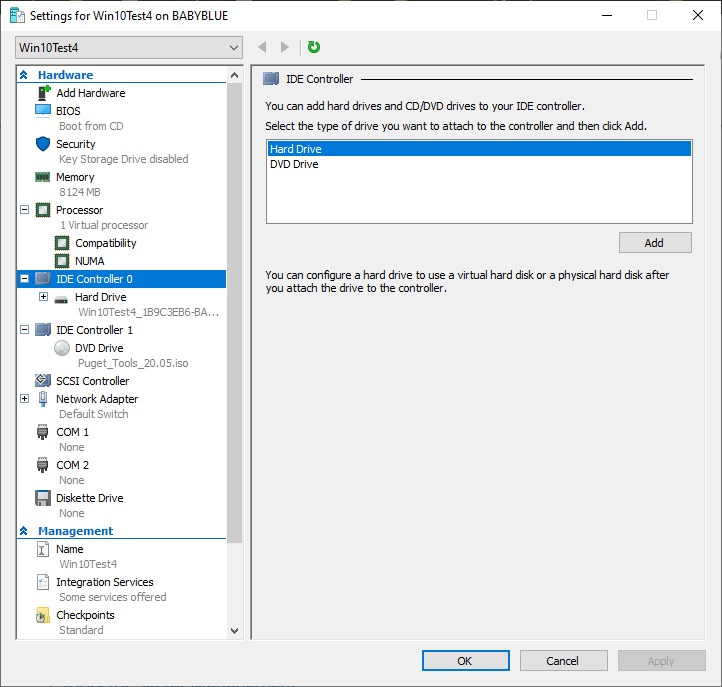
Task: Click the Add button
Action: click(654, 243)
